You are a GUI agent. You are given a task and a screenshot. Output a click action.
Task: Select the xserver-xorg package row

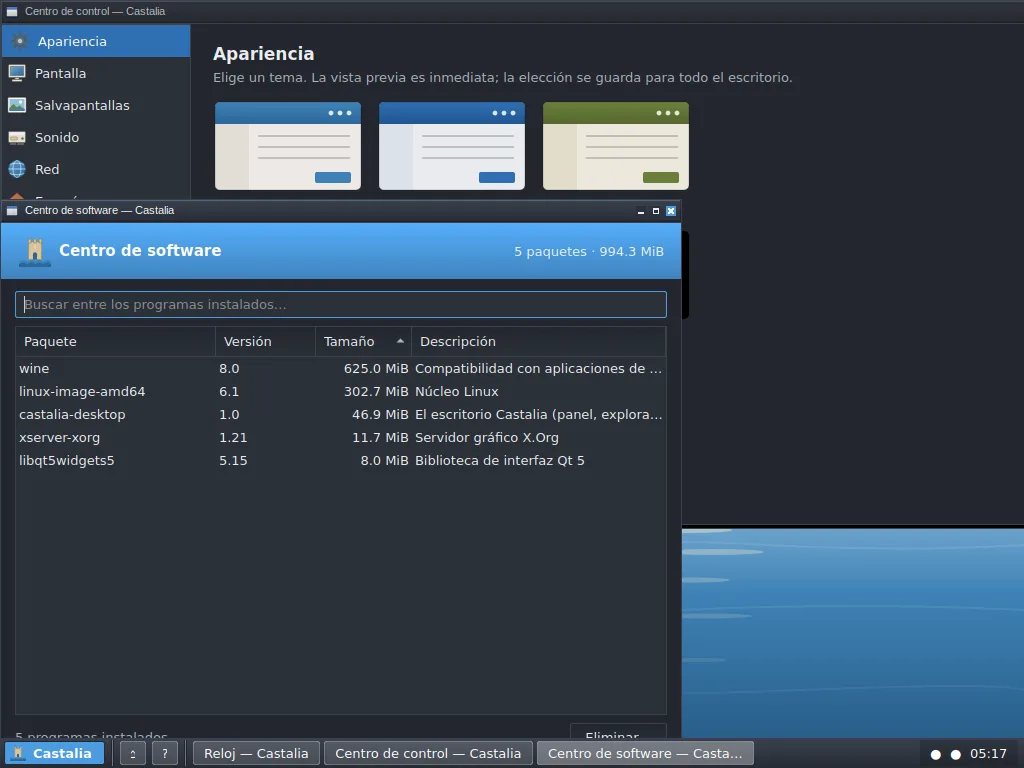click(x=341, y=438)
